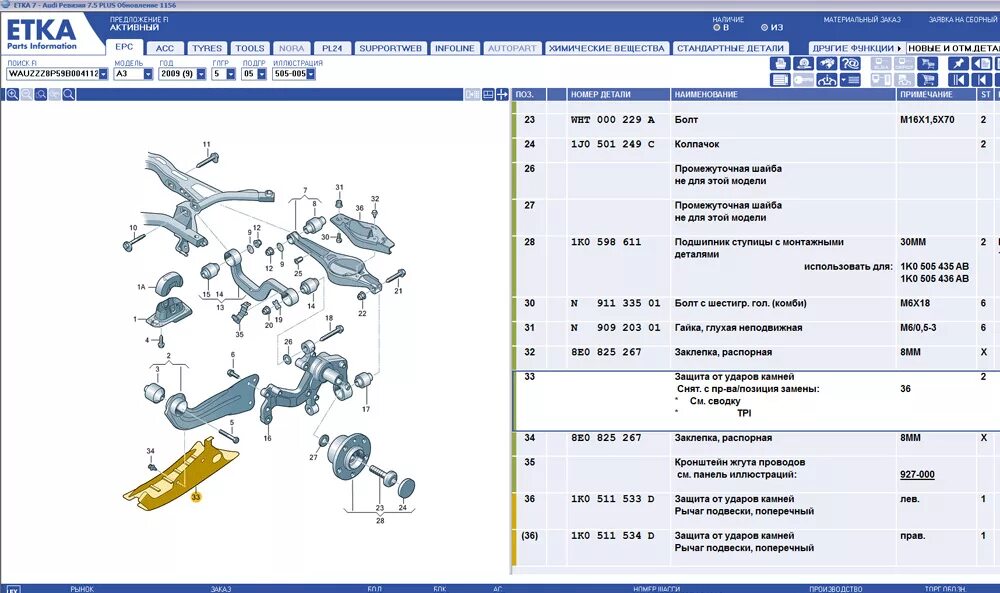This screenshot has width=1000, height=593.
Task: Click МАТЕРИАЛЬНЫЙ ЗАКАЗ at top
Action: 862,20
